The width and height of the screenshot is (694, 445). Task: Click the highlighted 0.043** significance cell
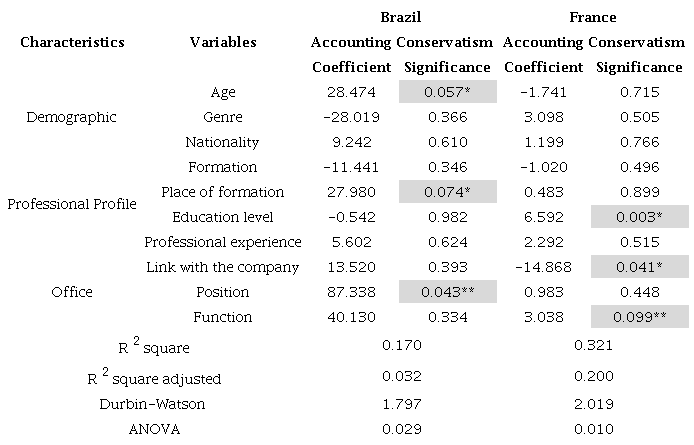pos(448,292)
